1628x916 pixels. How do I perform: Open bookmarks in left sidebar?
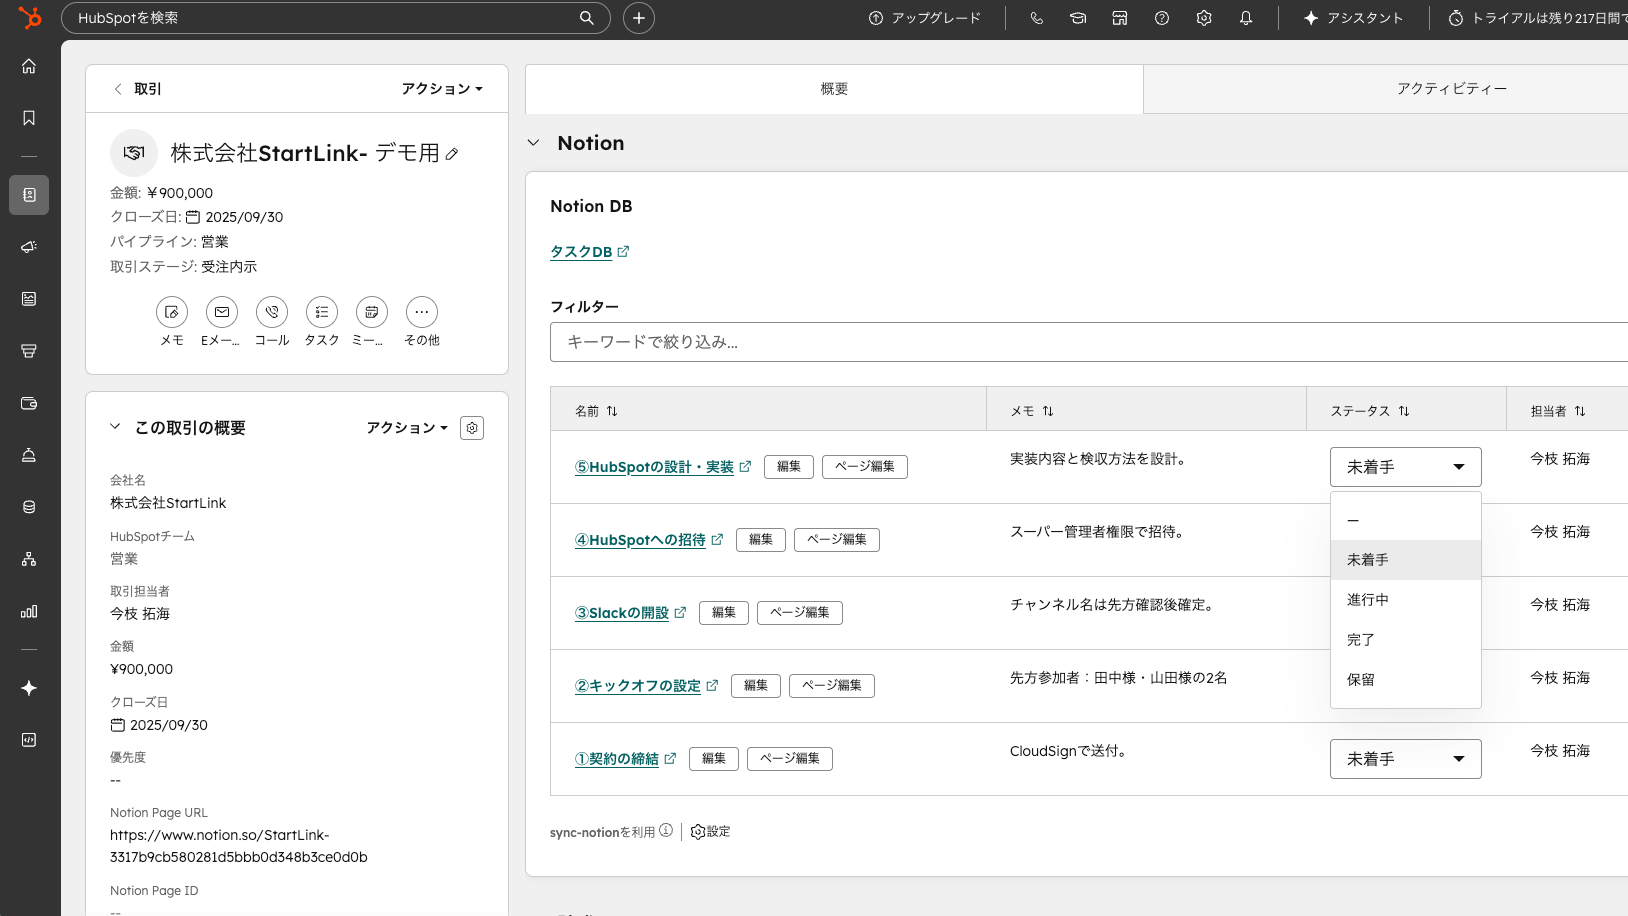tap(29, 118)
